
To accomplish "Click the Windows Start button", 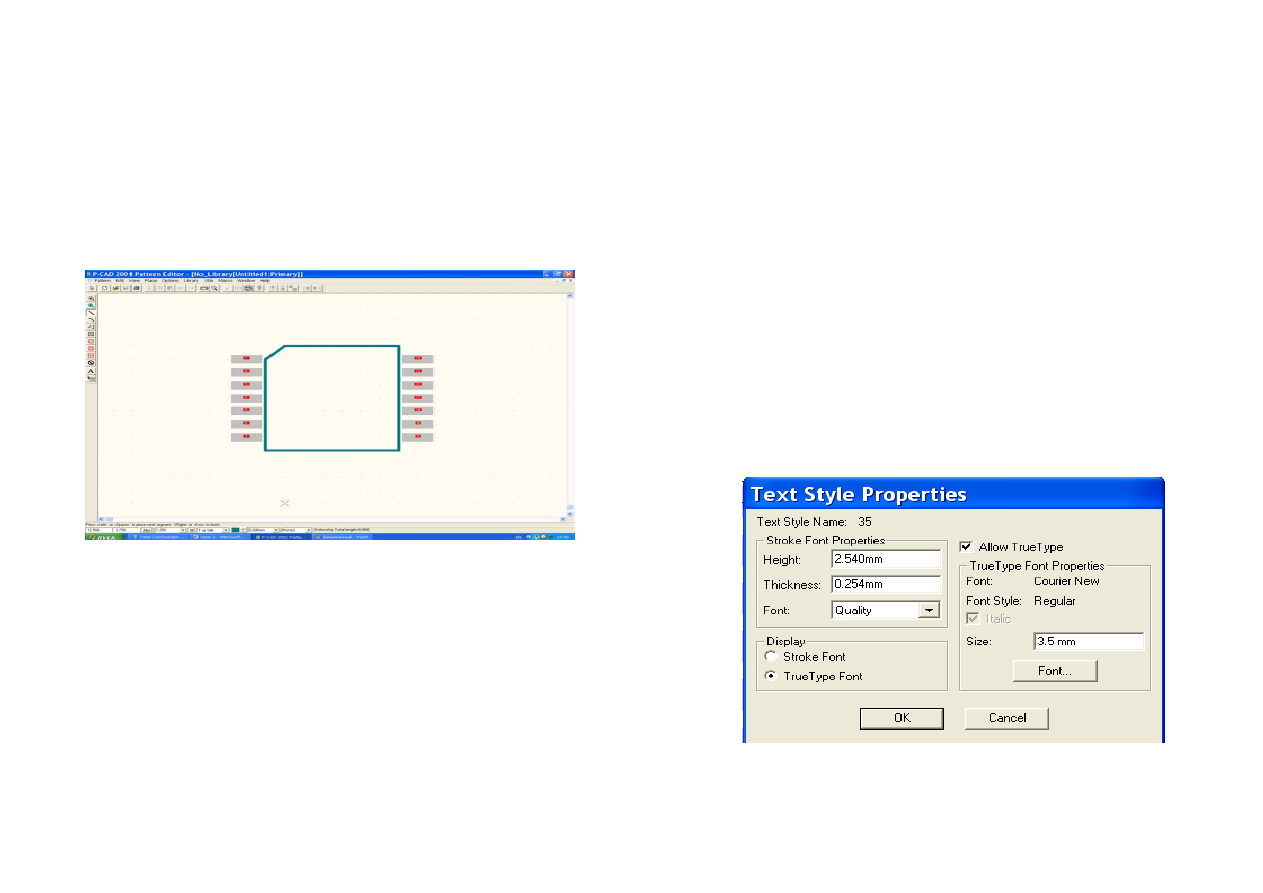I will pos(106,537).
